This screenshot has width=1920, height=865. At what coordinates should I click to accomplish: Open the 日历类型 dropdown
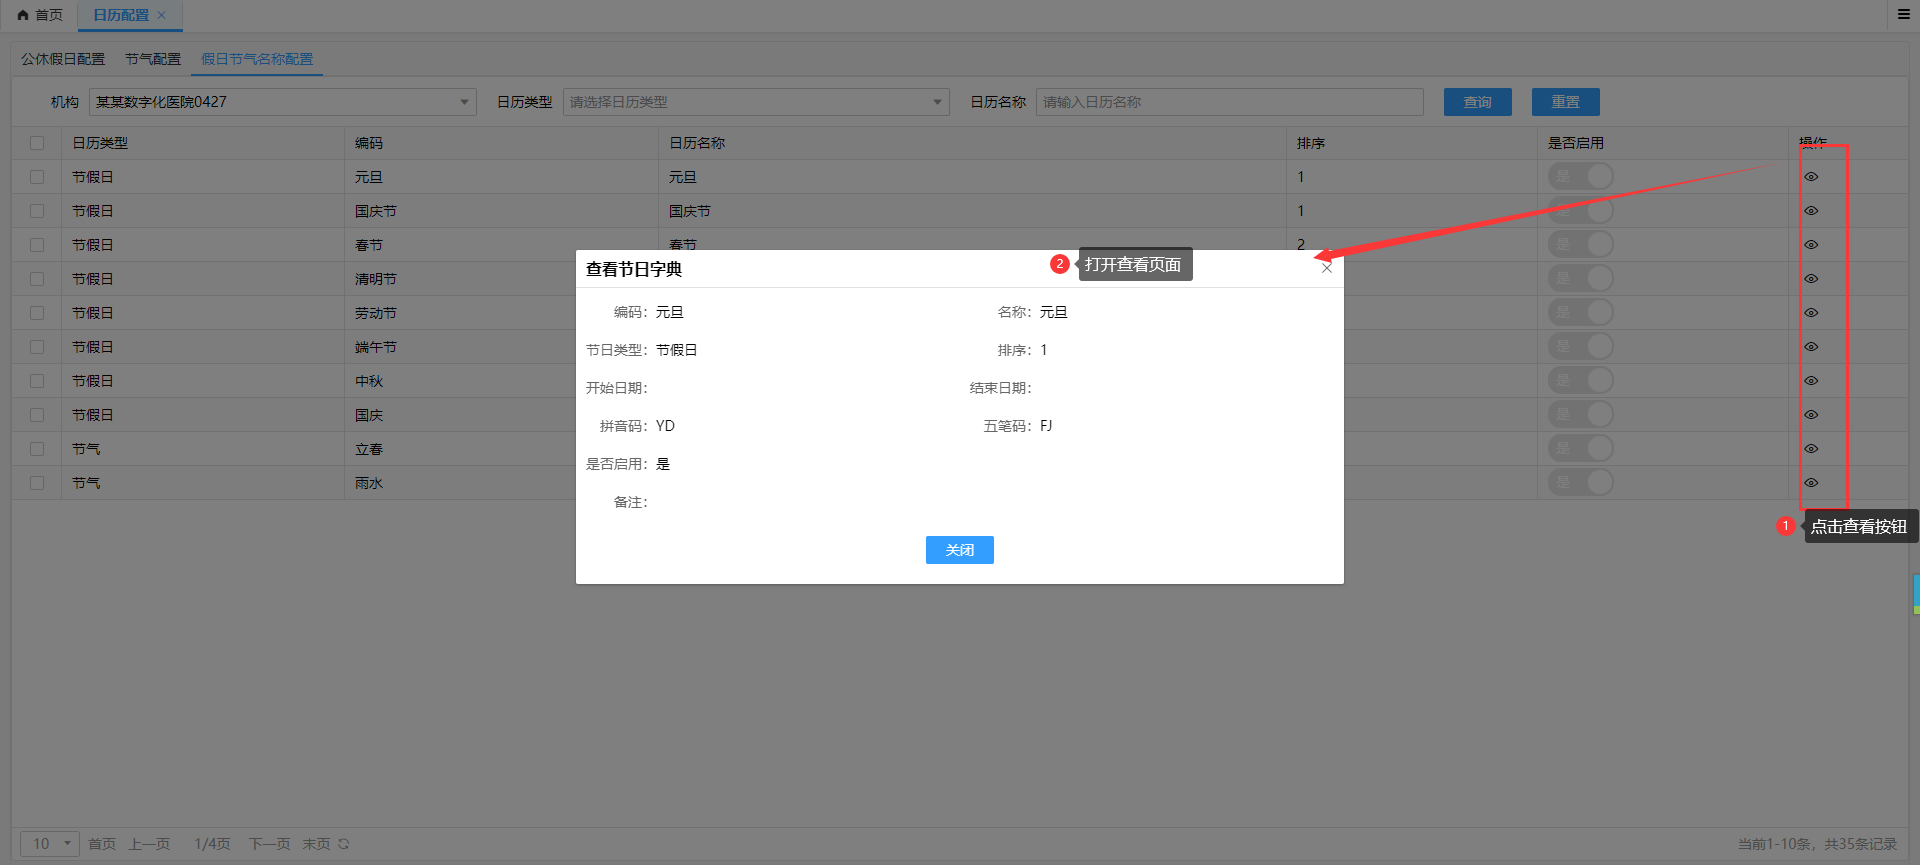755,102
